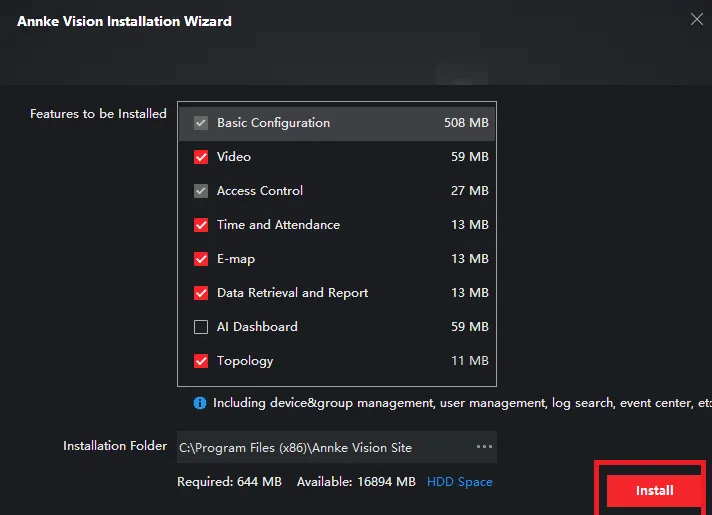The image size is (712, 515).
Task: Select the E-map label
Action: (x=236, y=259)
